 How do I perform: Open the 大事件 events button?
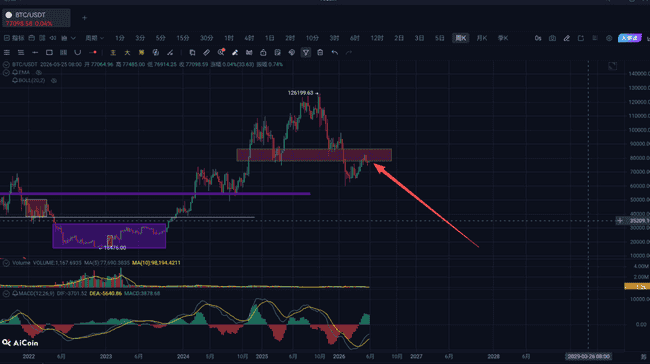tap(630, 38)
